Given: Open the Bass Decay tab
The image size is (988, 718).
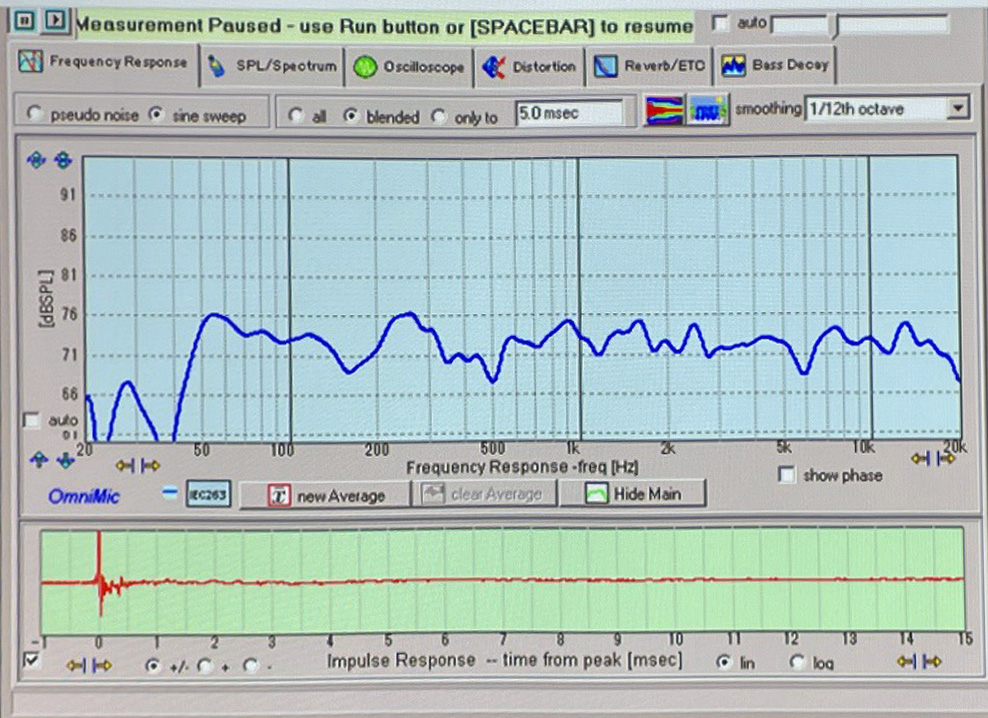Looking at the screenshot, I should click(x=777, y=66).
